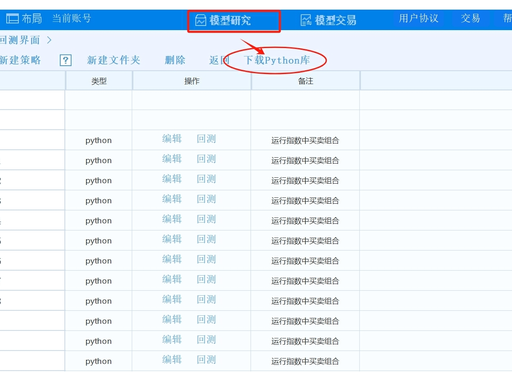512x384 pixels.
Task: Click the 备注 column header
Action: 305,81
